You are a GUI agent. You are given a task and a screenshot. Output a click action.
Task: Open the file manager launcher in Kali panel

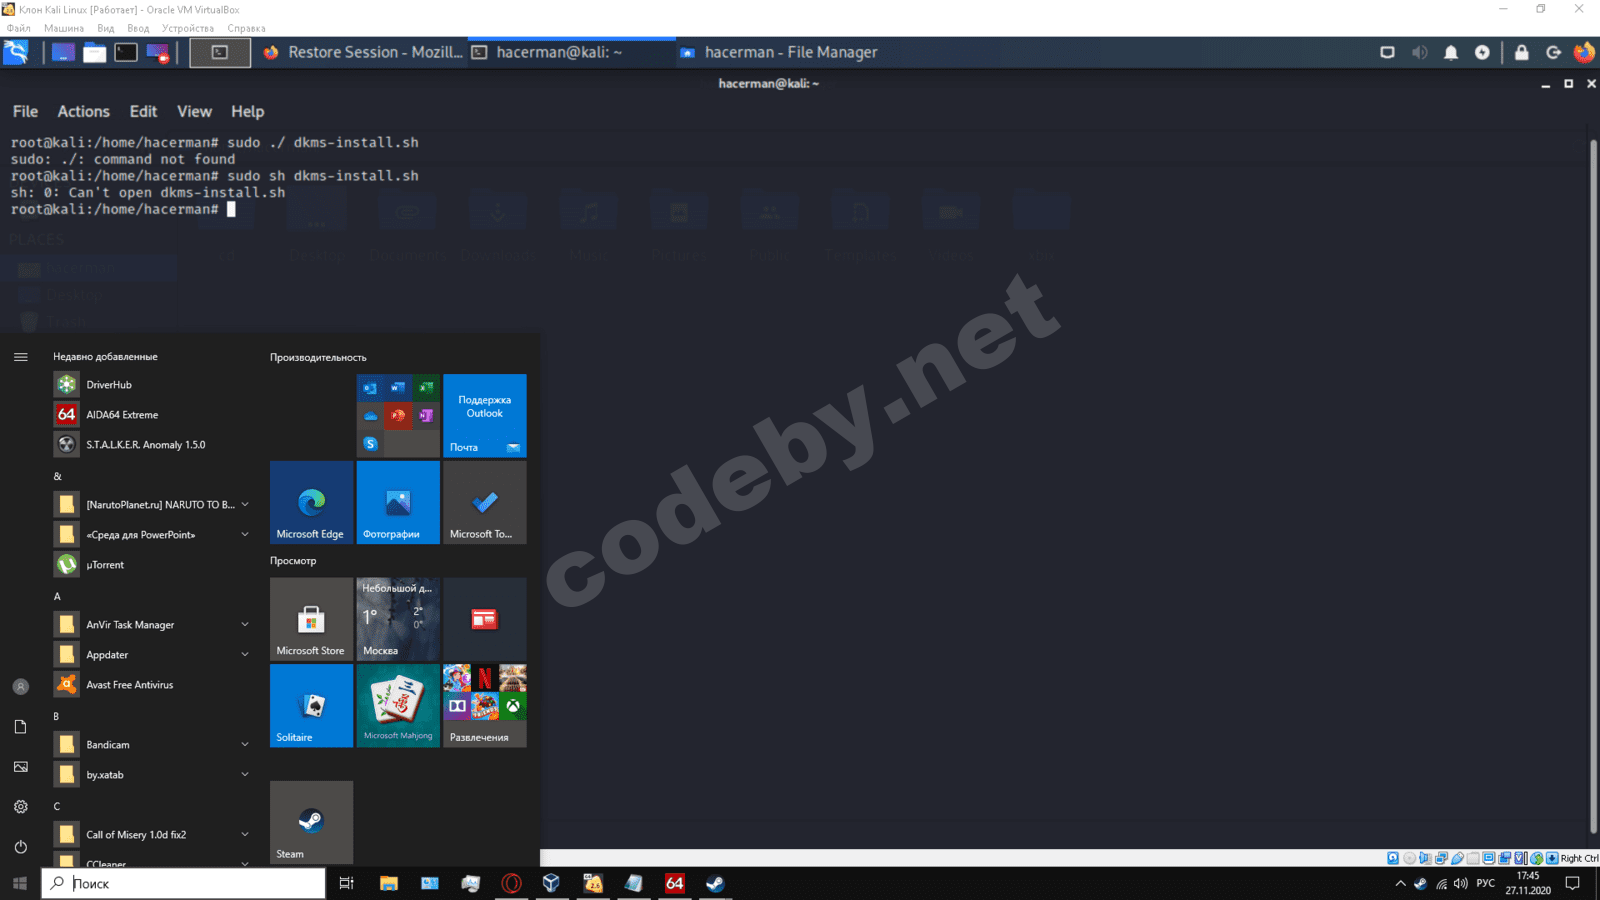[x=94, y=52]
